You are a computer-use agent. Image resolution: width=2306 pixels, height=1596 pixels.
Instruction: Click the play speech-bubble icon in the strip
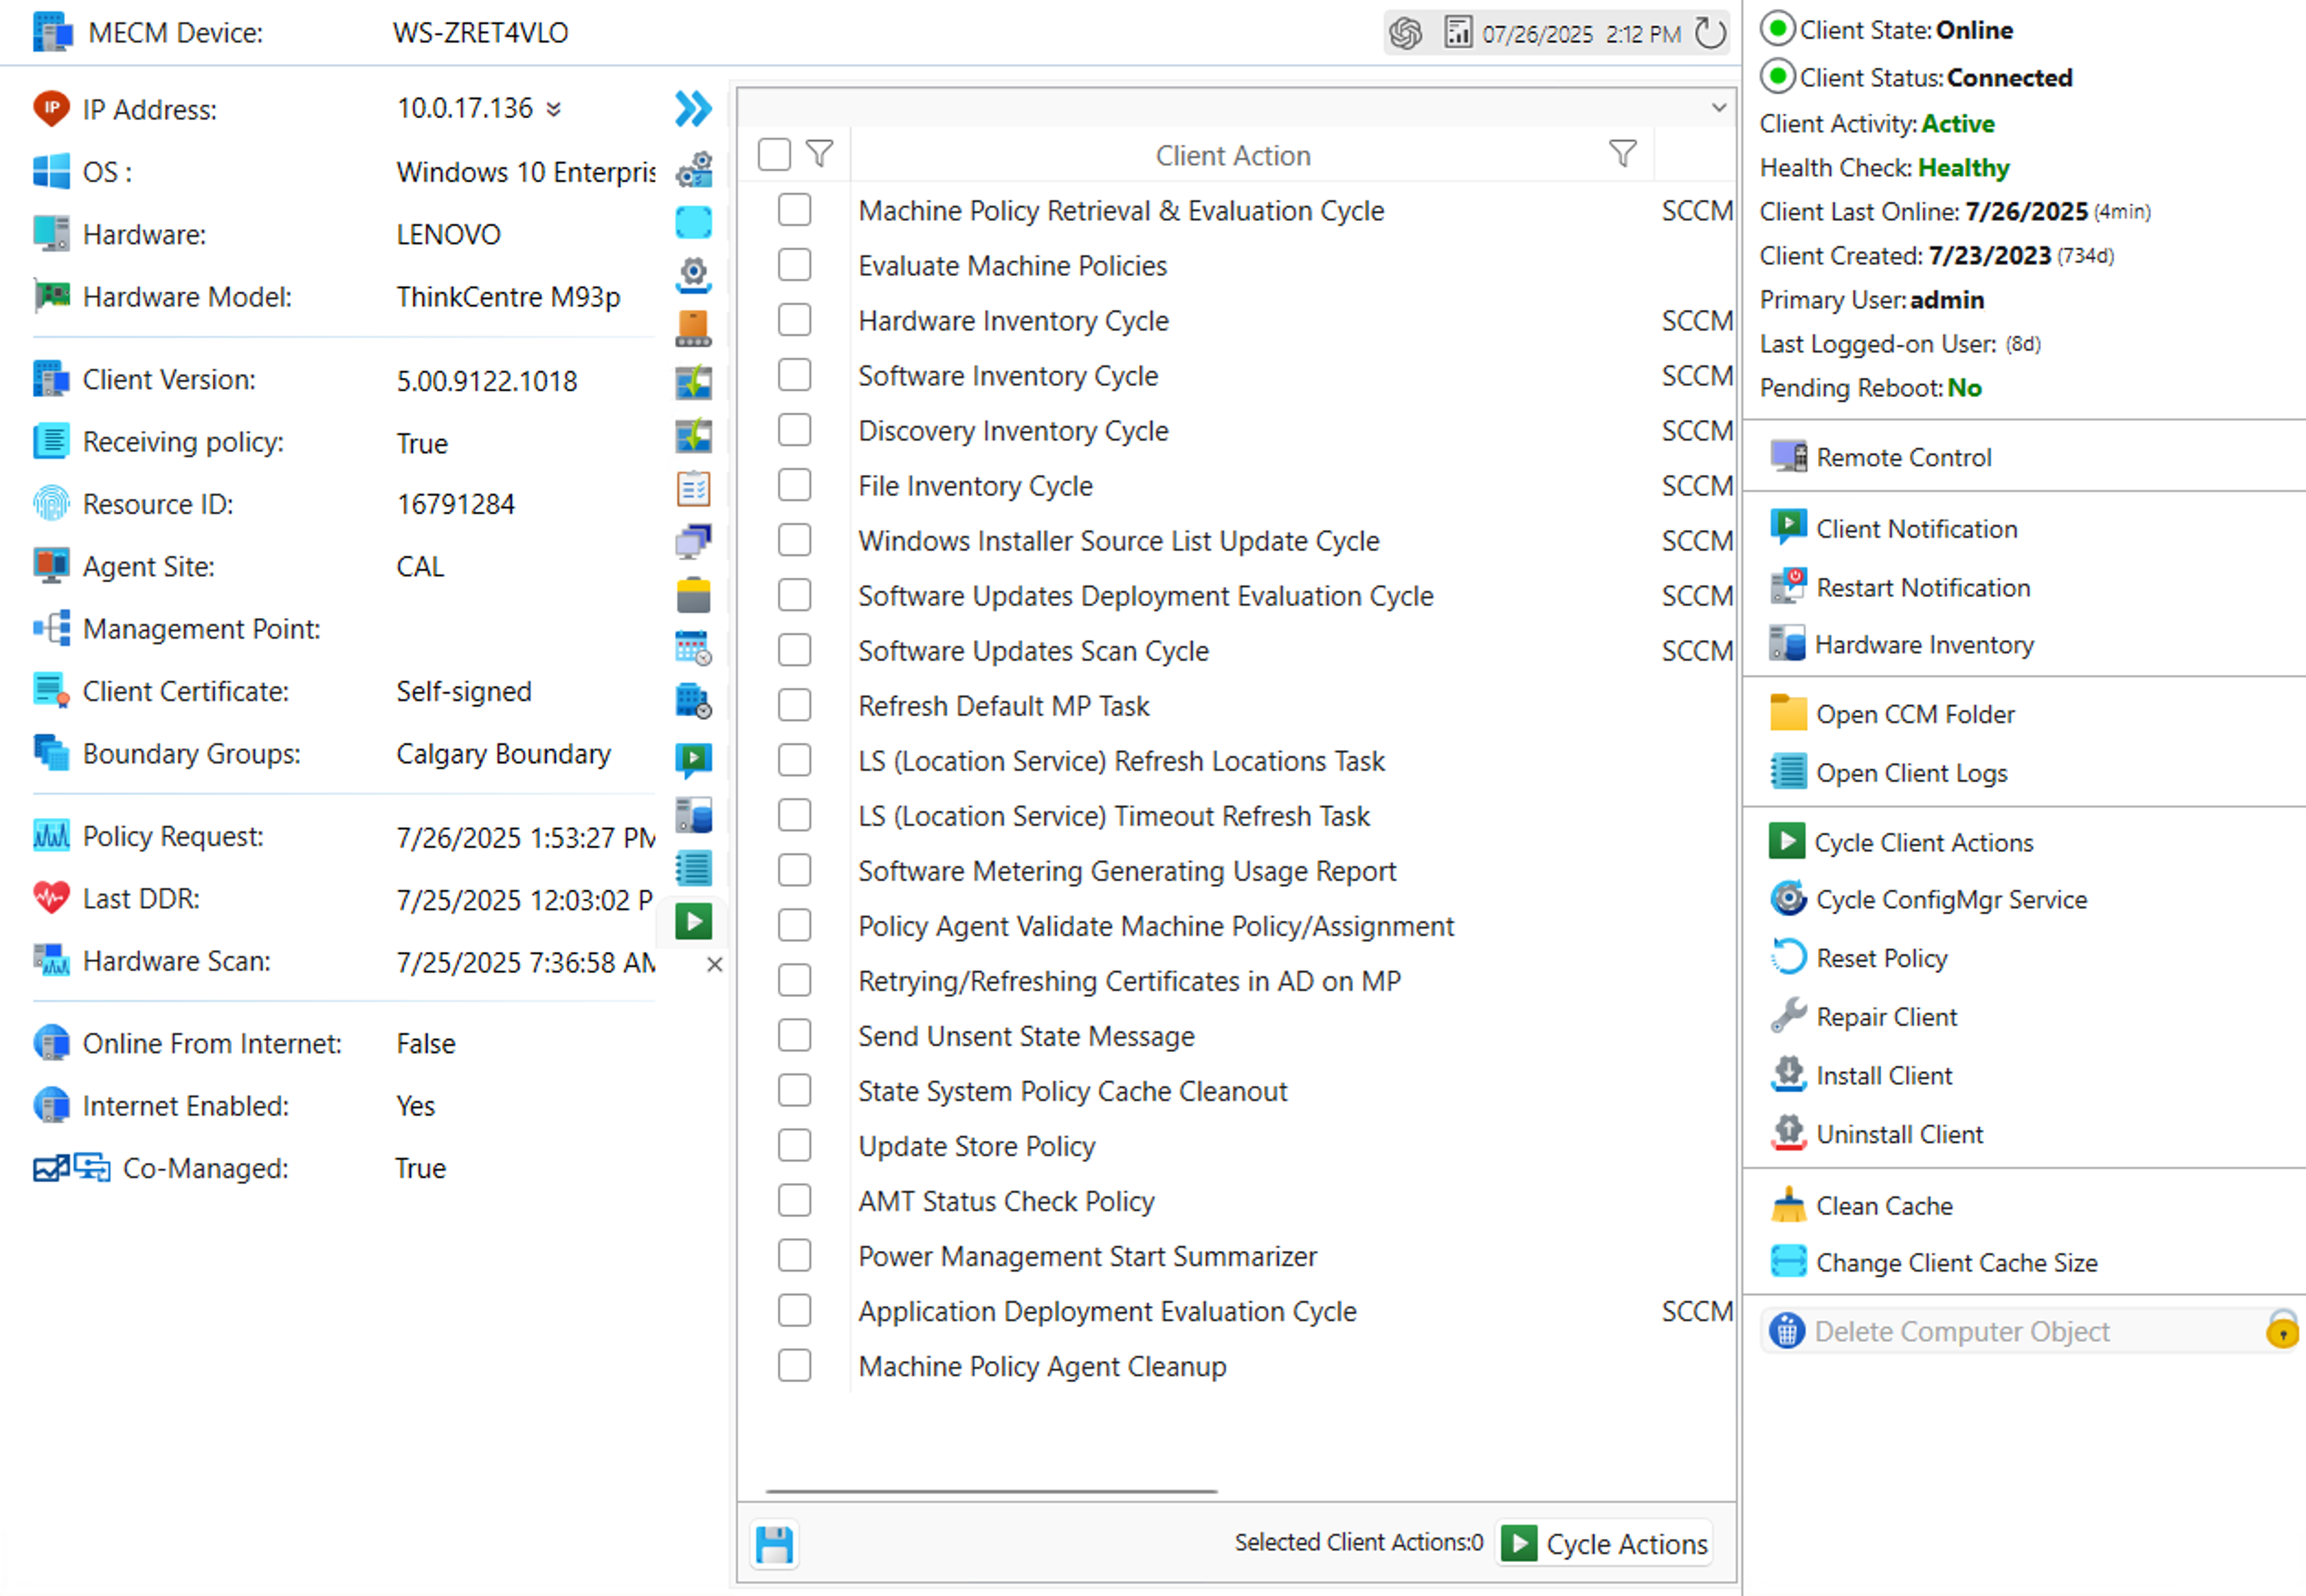click(693, 760)
